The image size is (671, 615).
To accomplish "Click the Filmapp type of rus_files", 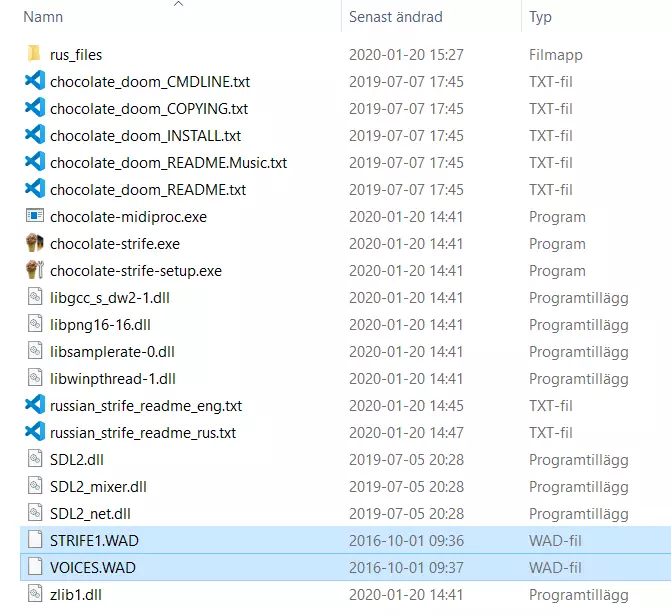I will (555, 55).
